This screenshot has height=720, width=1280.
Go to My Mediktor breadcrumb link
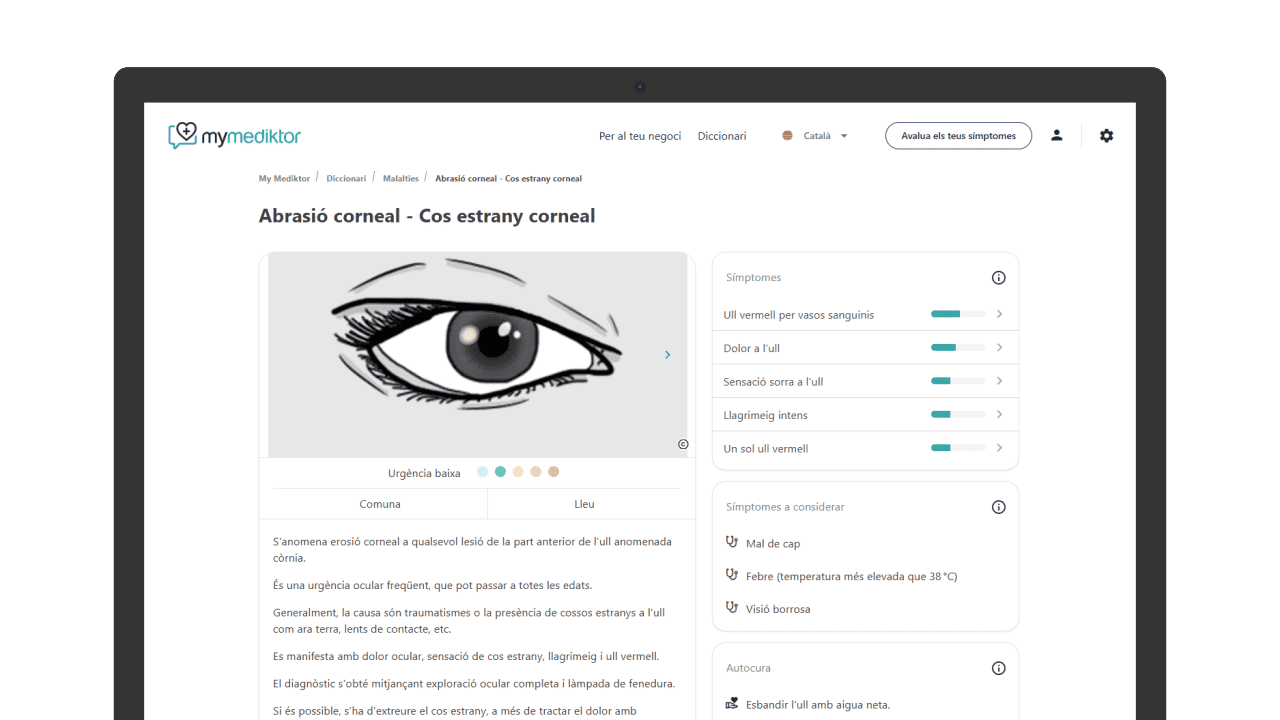(284, 178)
